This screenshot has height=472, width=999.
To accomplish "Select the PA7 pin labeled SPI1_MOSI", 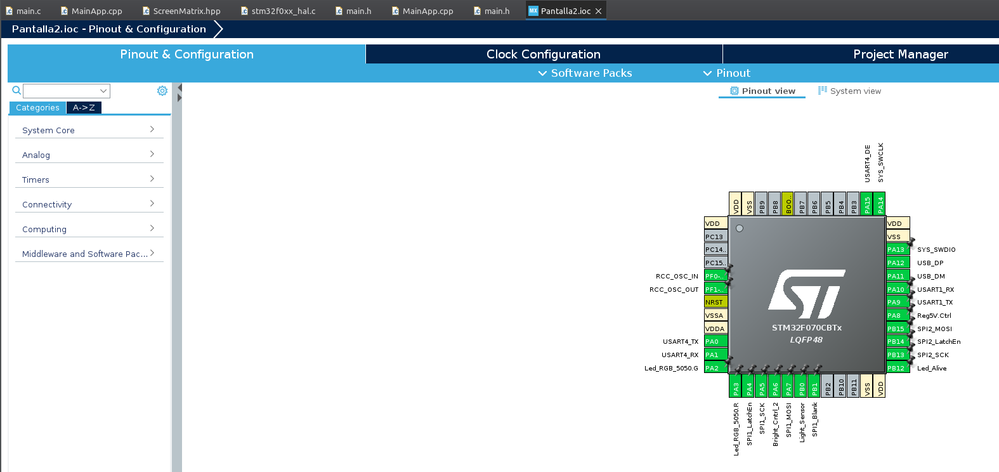I will click(787, 386).
